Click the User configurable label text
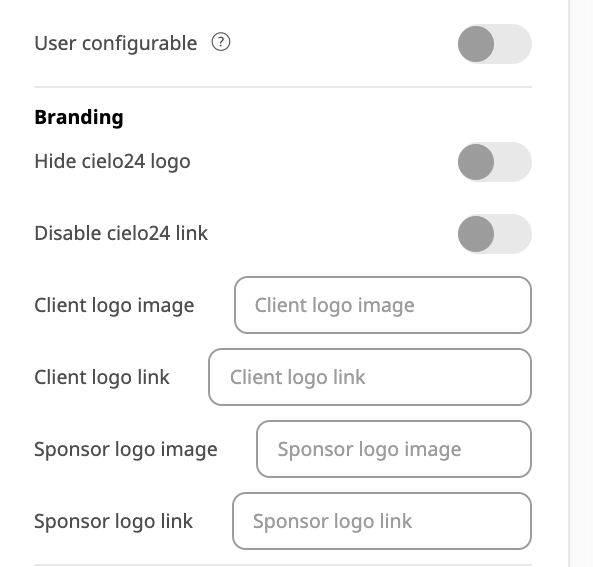The height and width of the screenshot is (567, 593). [x=116, y=43]
